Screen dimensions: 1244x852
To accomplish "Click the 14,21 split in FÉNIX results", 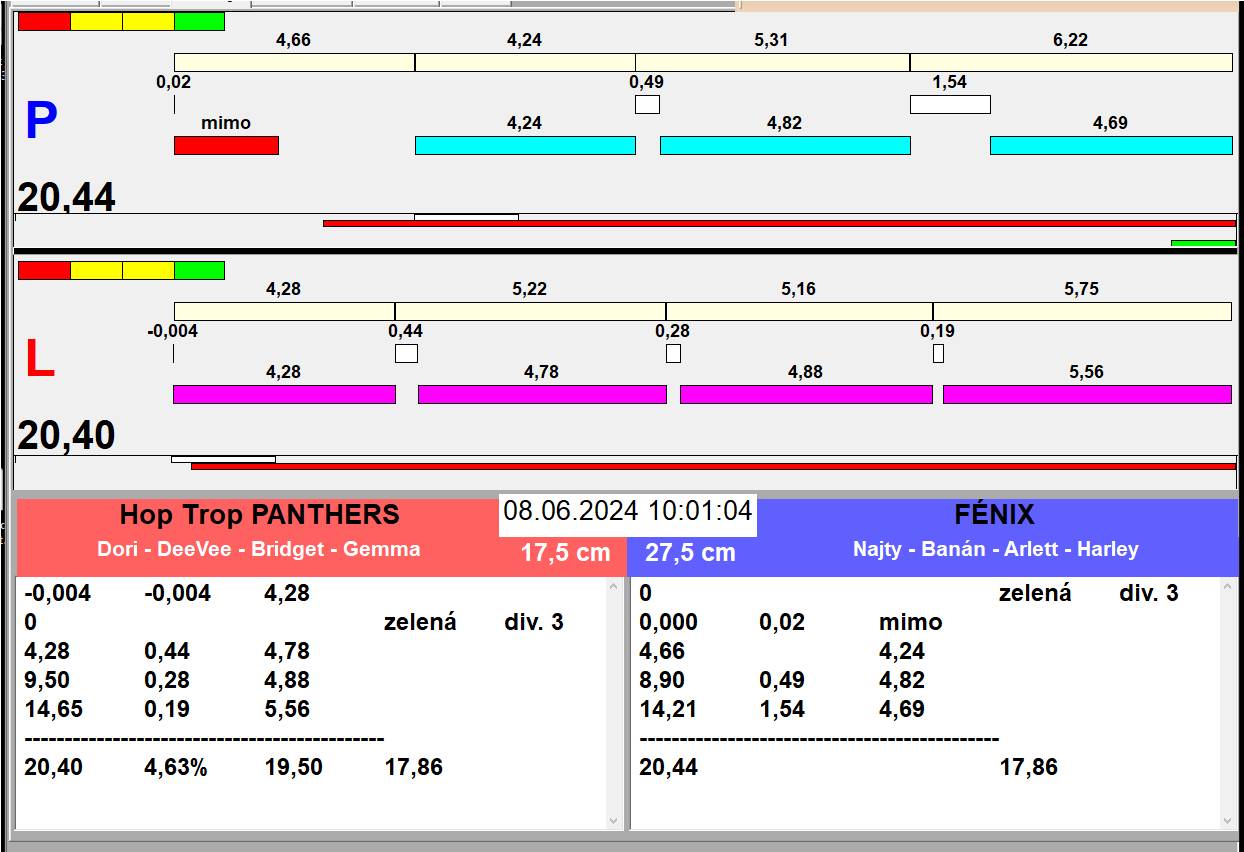I will (668, 709).
